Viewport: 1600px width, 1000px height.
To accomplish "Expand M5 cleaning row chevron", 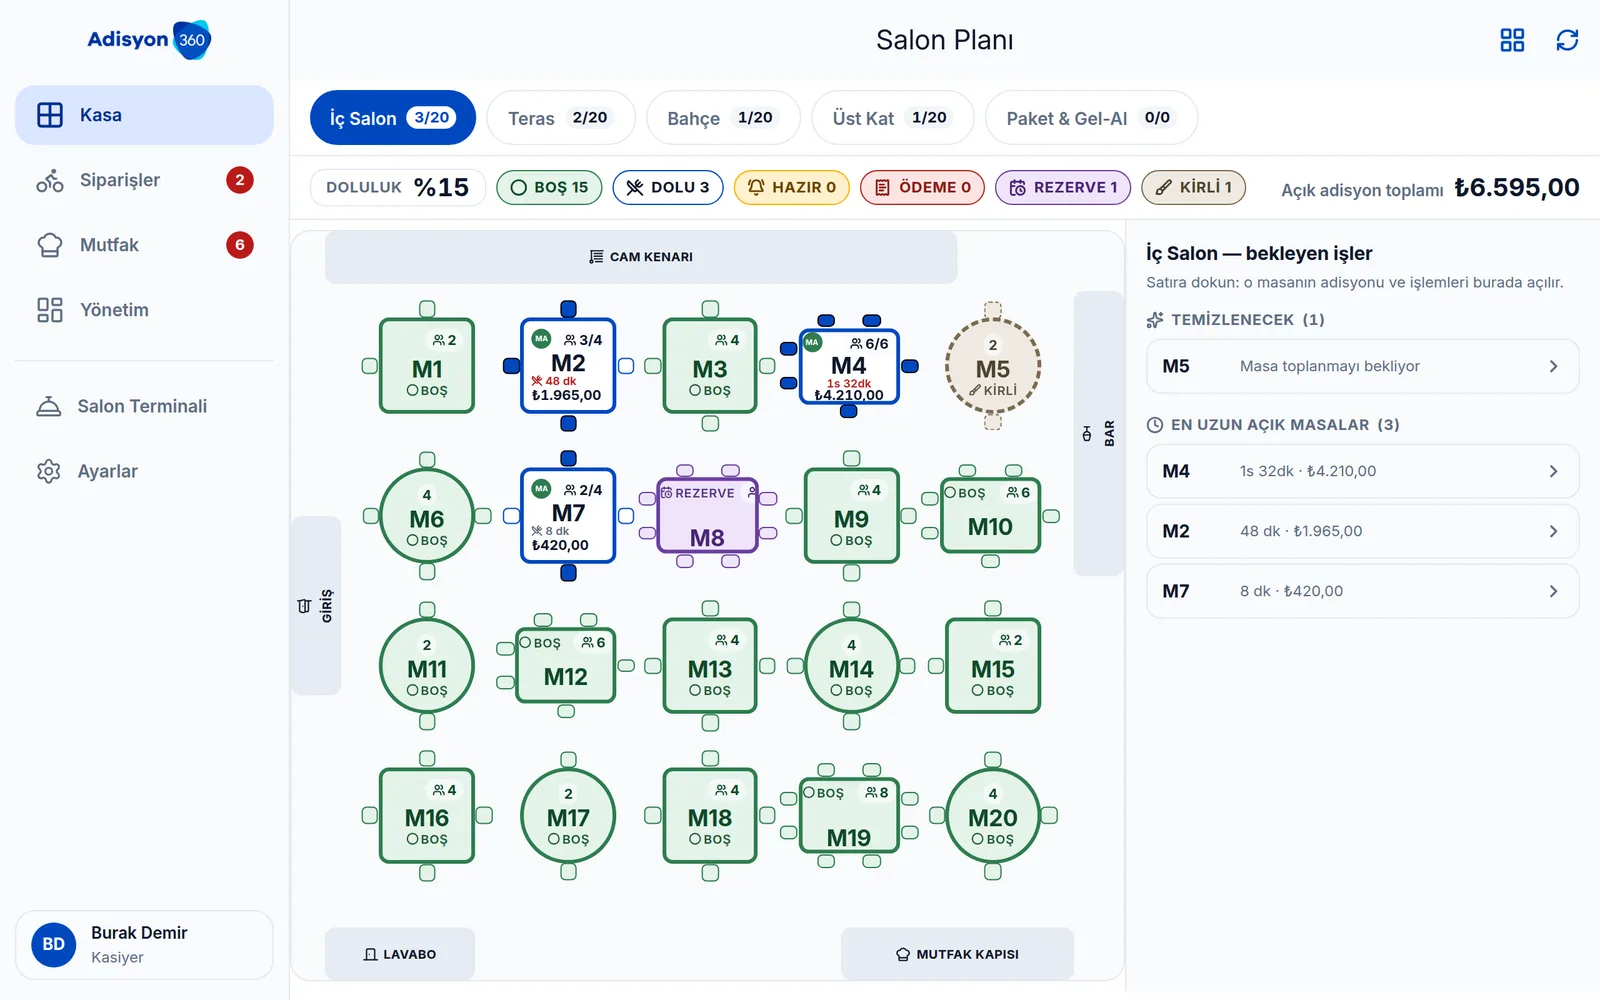I will click(1553, 366).
